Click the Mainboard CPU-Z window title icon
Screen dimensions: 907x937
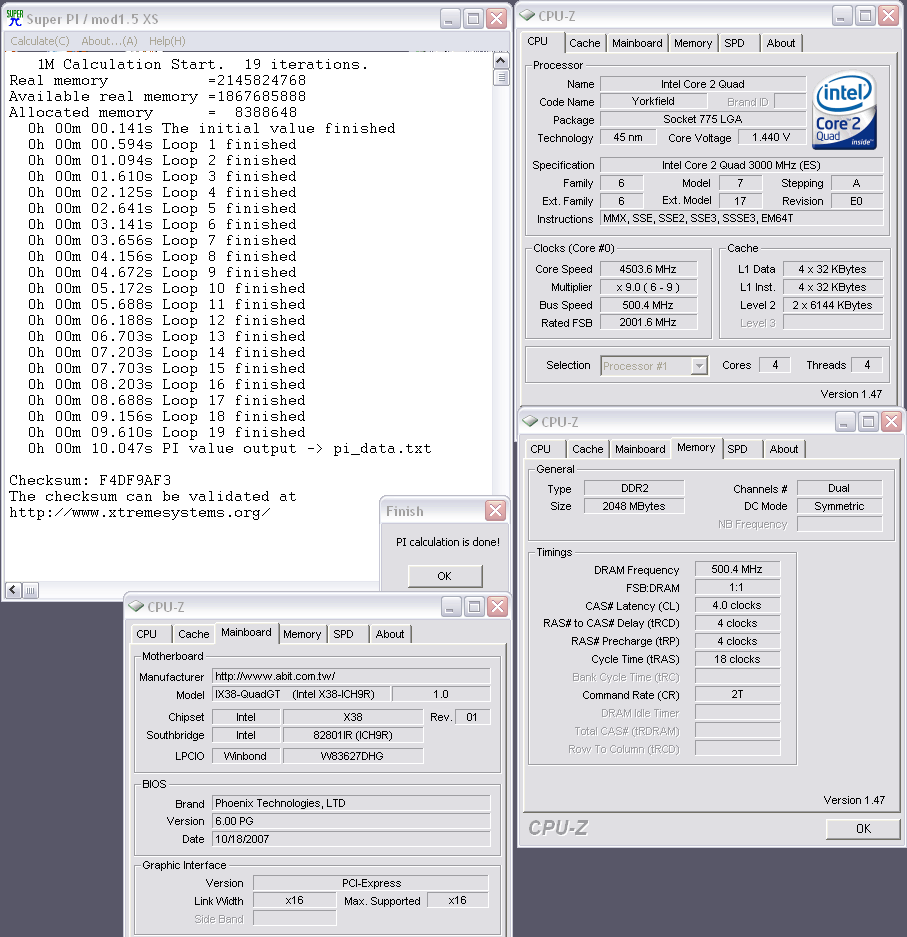(x=136, y=606)
